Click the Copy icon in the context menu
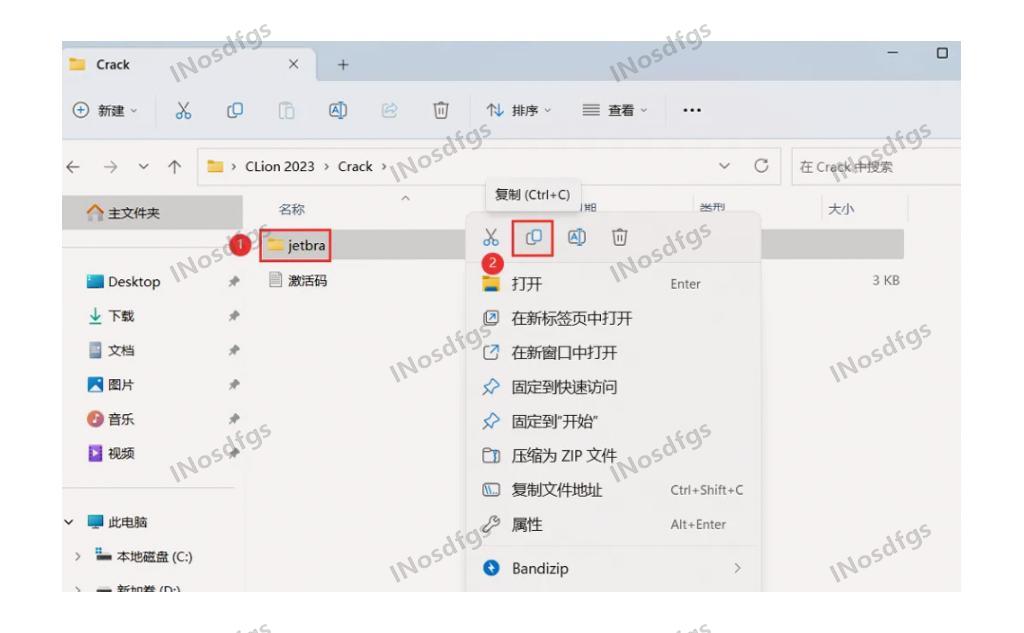The image size is (1024, 633). [533, 237]
